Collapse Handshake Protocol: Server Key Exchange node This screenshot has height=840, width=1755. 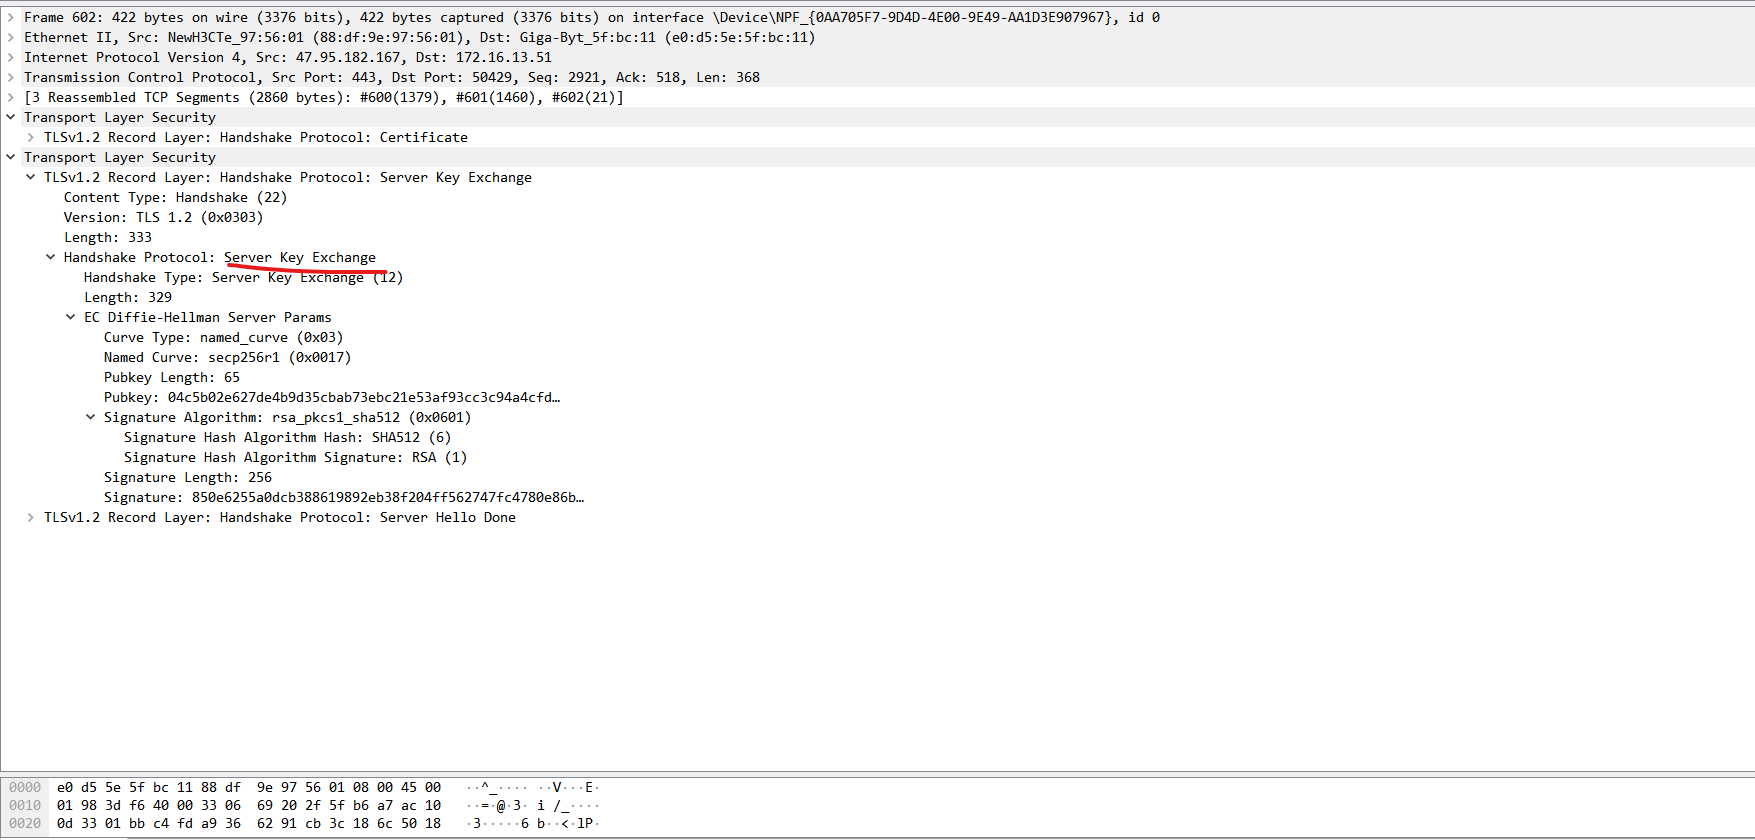51,257
